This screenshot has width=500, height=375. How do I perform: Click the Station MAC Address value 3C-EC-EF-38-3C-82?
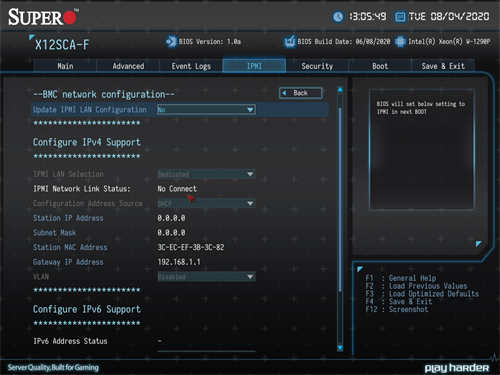click(x=191, y=247)
